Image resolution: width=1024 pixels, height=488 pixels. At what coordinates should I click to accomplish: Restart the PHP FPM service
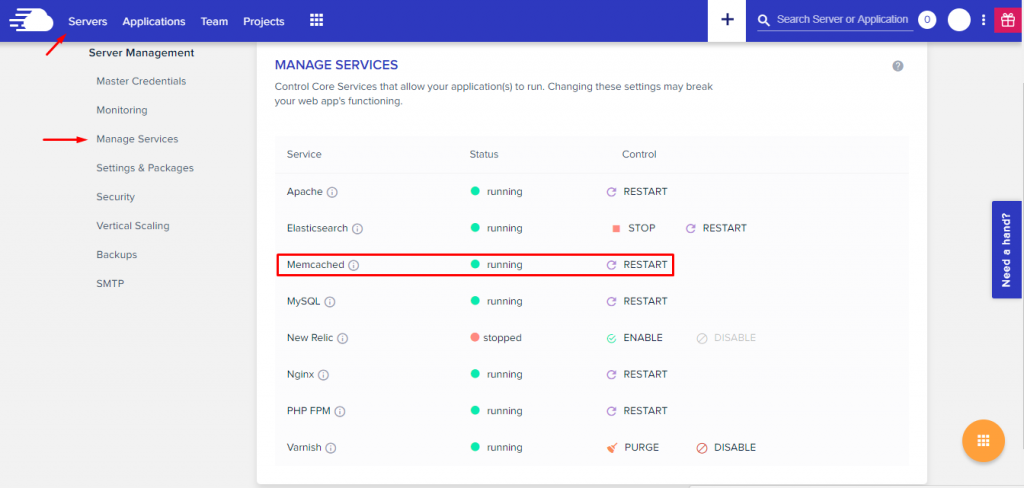[x=637, y=411]
